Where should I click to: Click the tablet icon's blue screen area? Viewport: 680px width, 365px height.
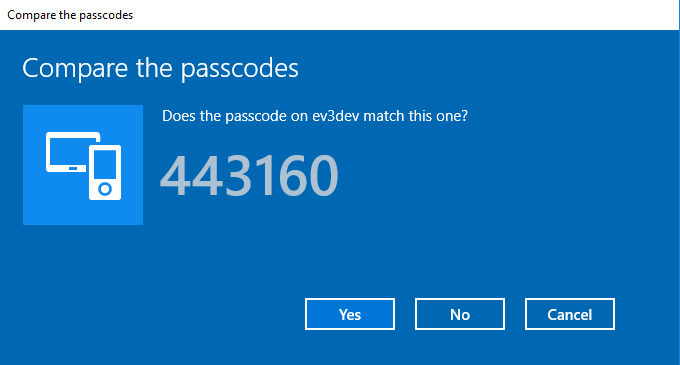click(69, 151)
